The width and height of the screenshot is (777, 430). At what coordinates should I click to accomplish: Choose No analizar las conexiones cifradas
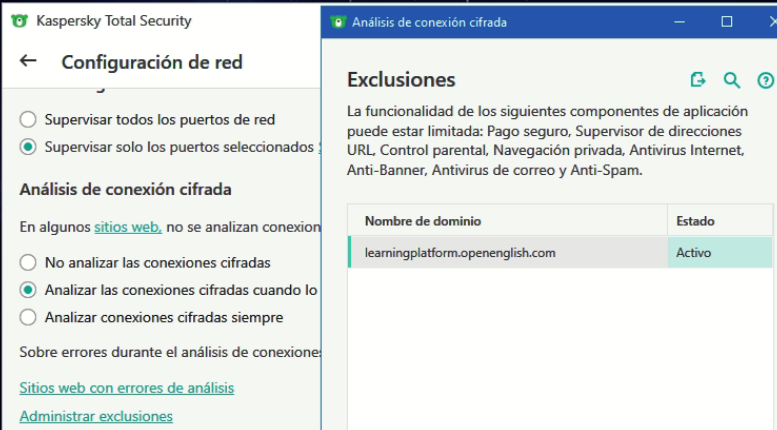(28, 262)
